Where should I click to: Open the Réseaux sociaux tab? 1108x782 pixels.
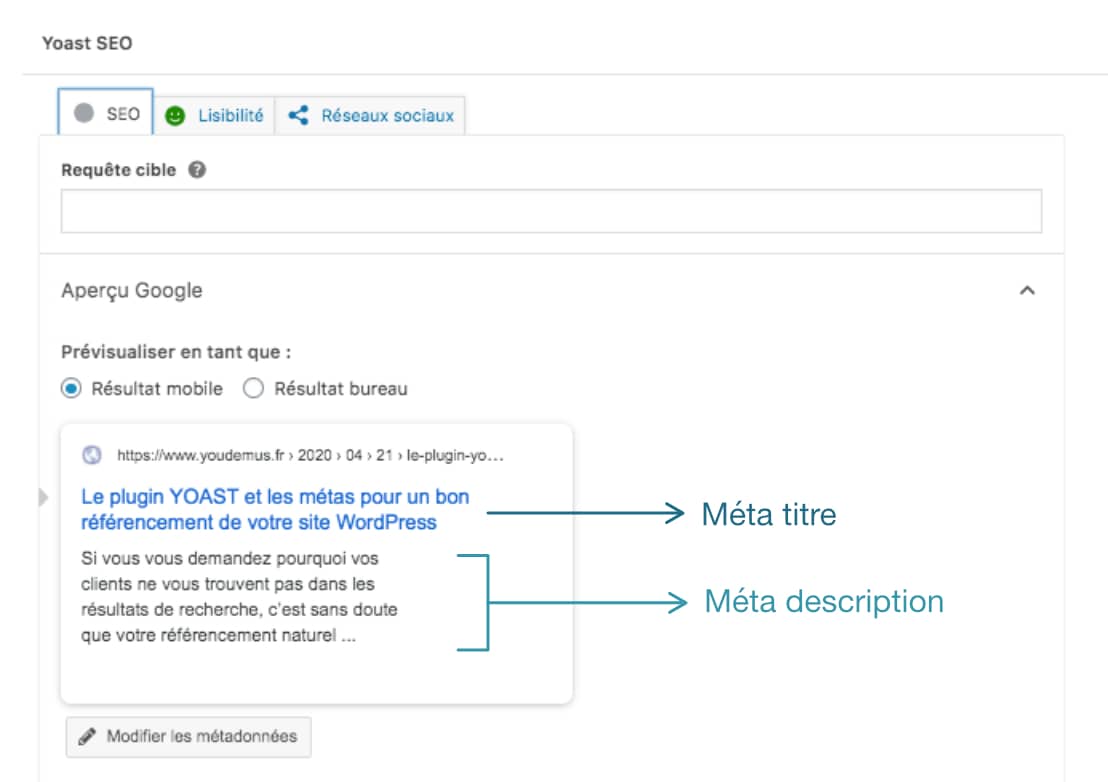click(x=387, y=116)
